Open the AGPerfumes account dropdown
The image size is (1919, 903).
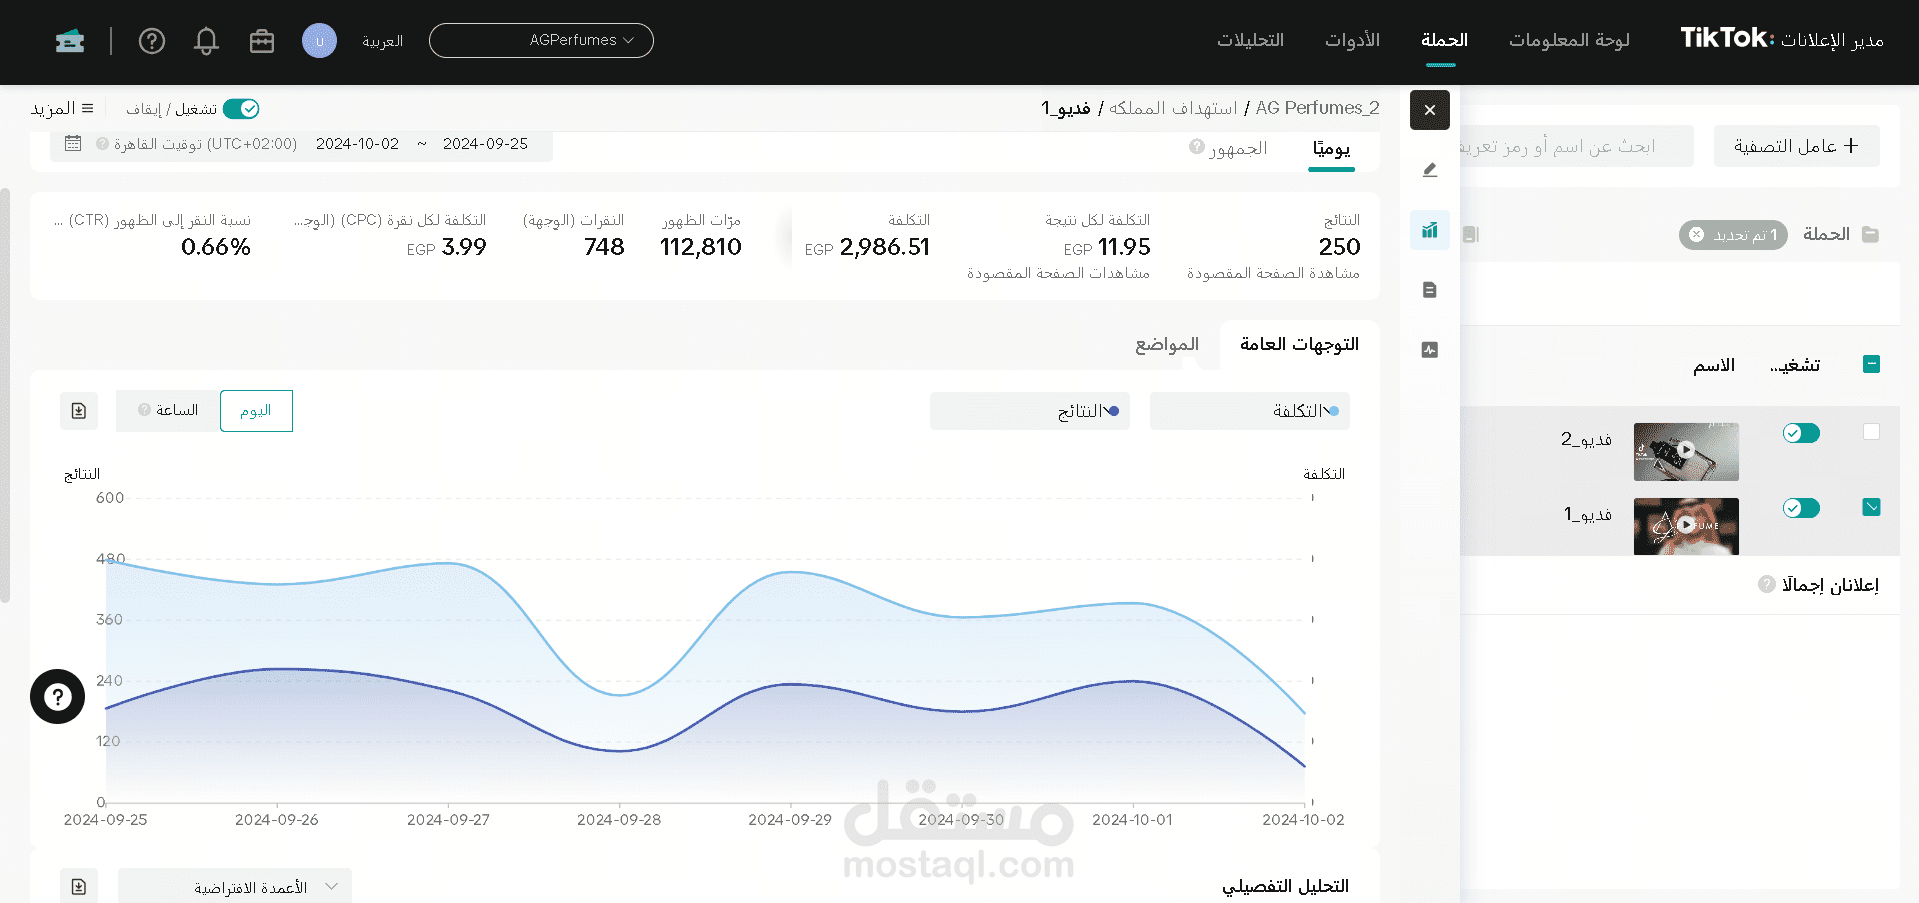click(x=541, y=41)
